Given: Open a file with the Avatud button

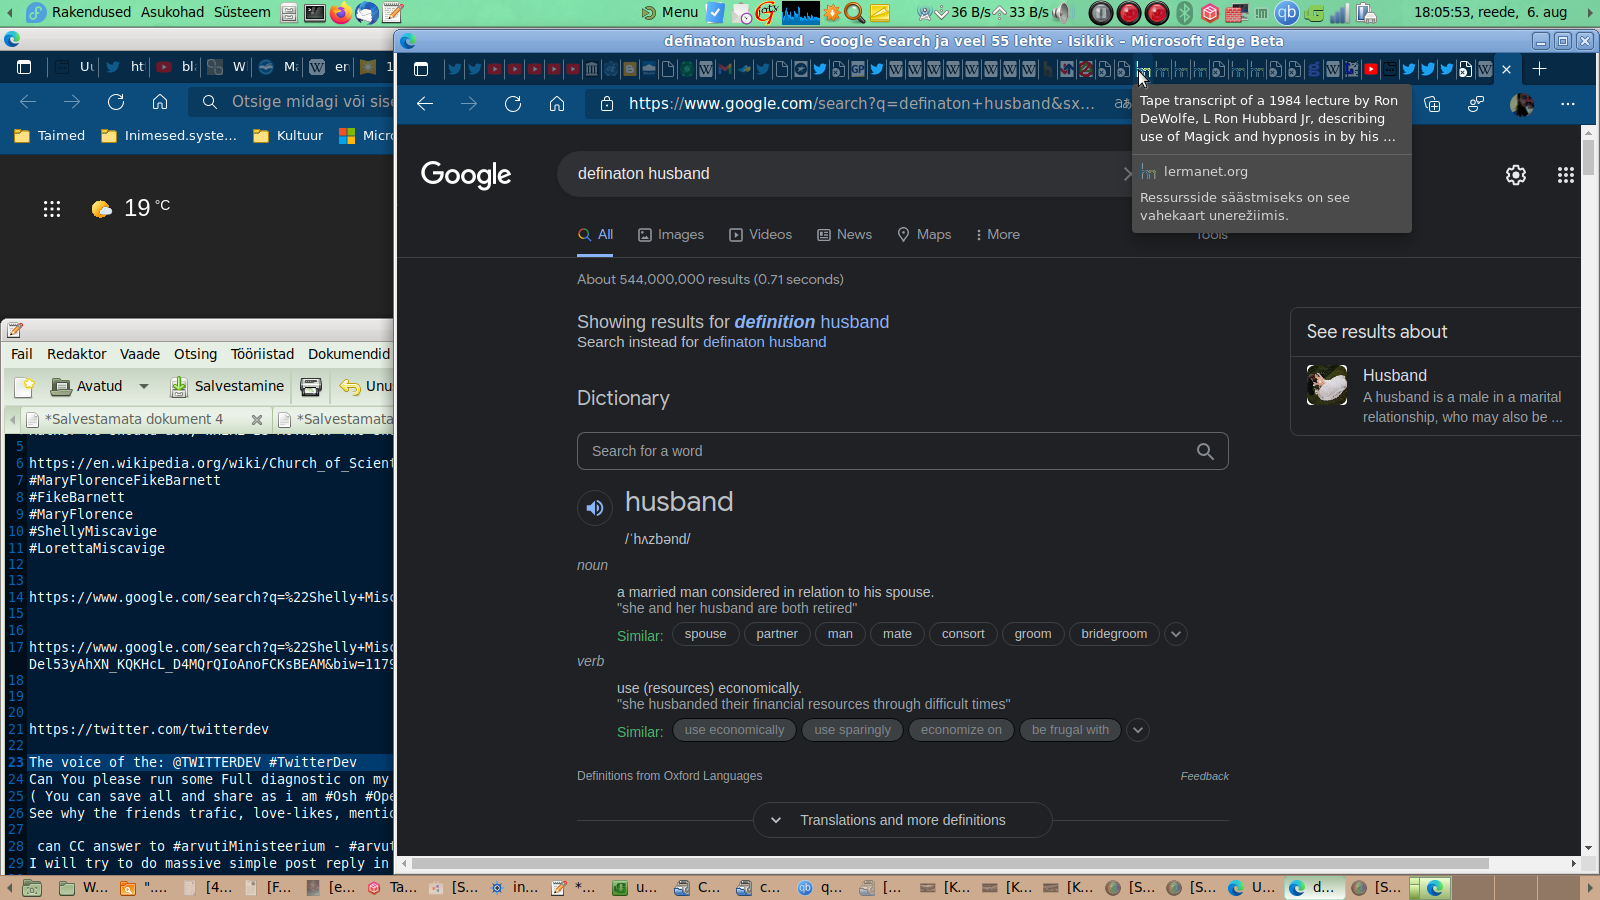Looking at the screenshot, I should tap(88, 386).
